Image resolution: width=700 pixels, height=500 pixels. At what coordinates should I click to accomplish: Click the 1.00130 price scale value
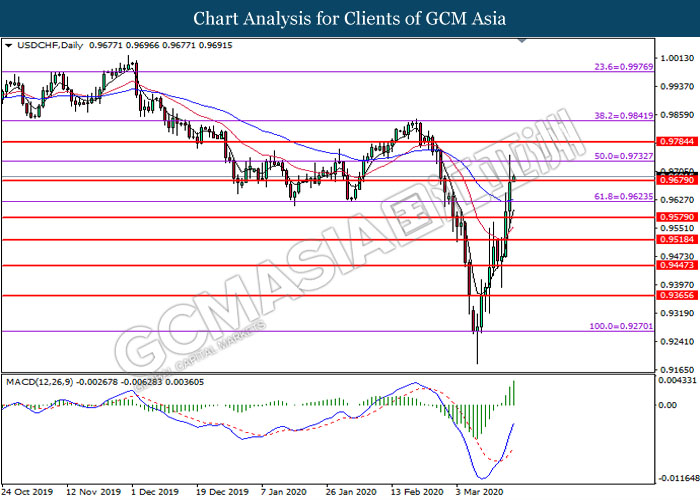tap(677, 58)
